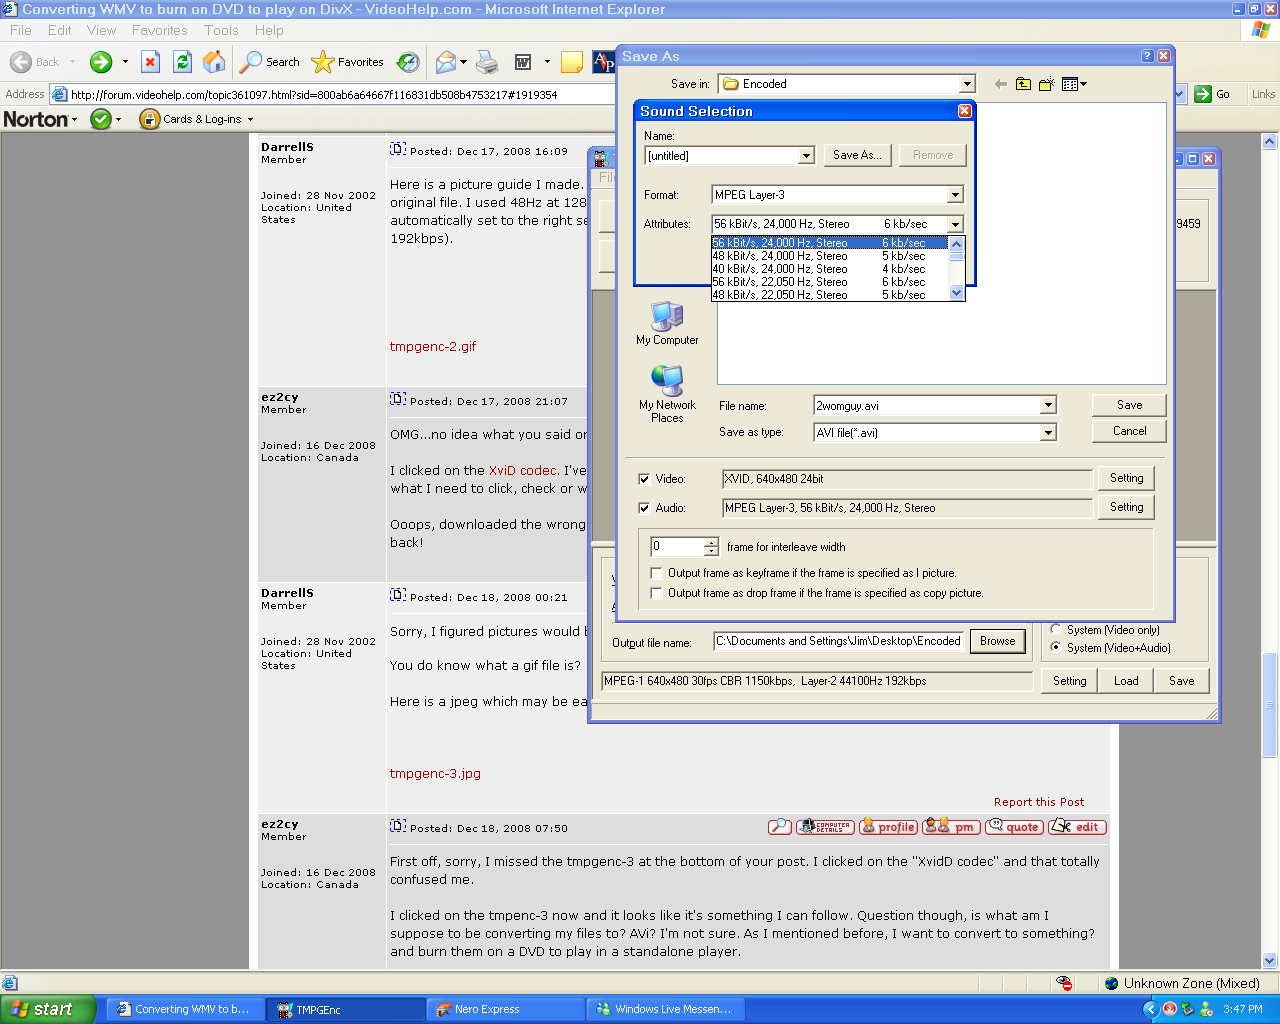Select 40 kBit/s, 24,000 Hz, Stereo attribute
1280x1024 pixels.
point(830,269)
